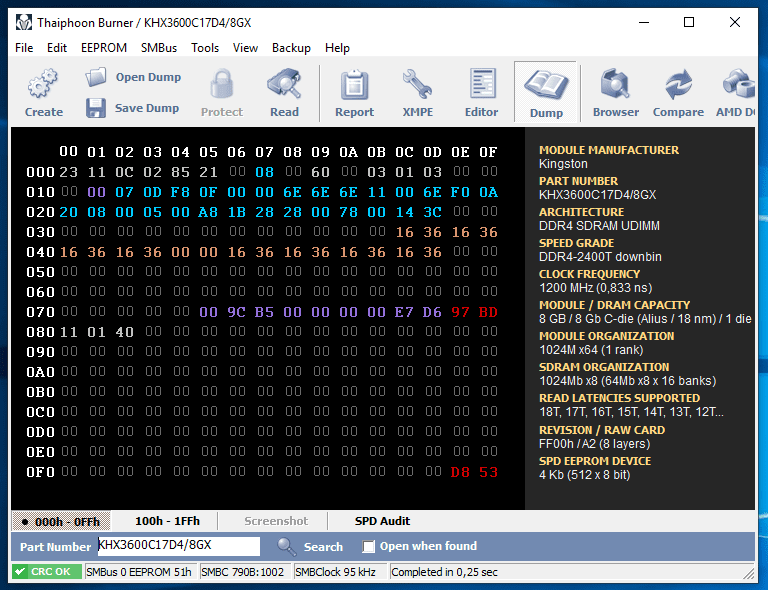Click red hex byte D8 in row 0F0
768x590 pixels.
pyautogui.click(x=460, y=472)
